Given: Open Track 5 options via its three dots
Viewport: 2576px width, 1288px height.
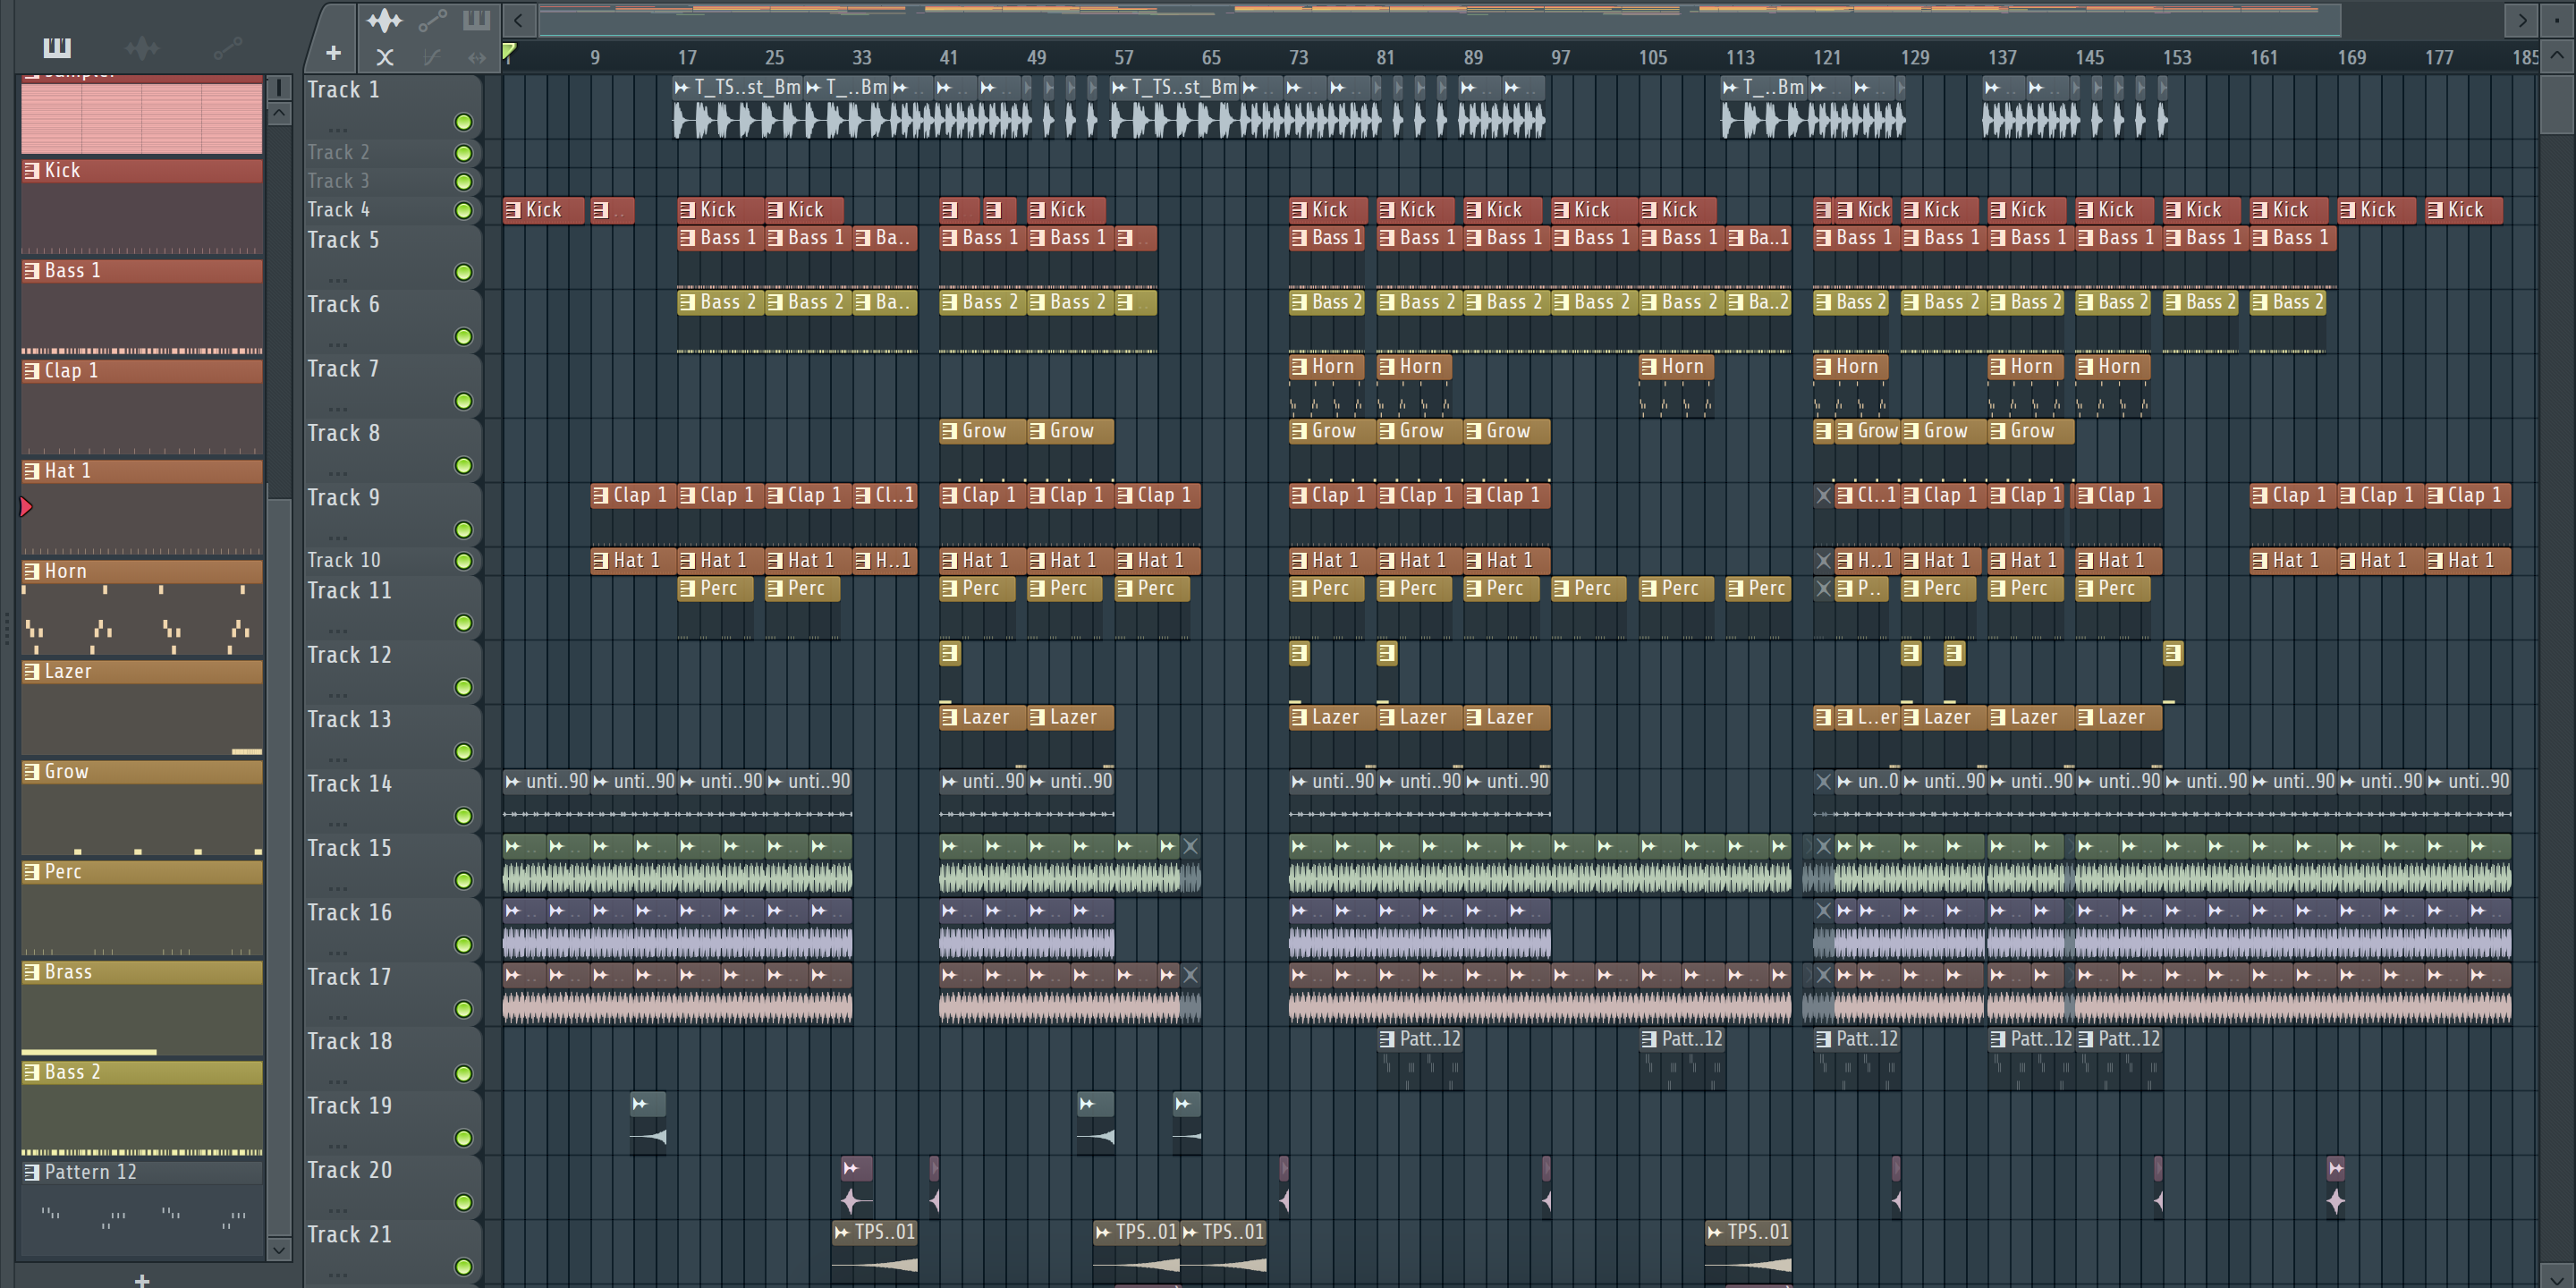Looking at the screenshot, I should click(338, 280).
